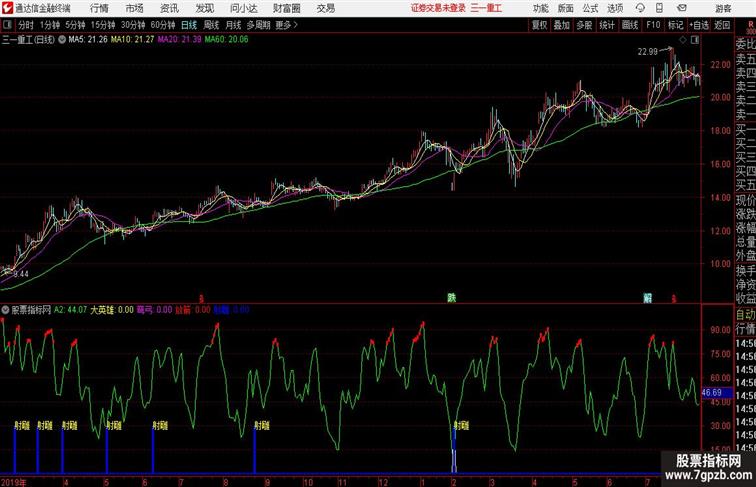Select the 日线 daily tab

[x=189, y=25]
